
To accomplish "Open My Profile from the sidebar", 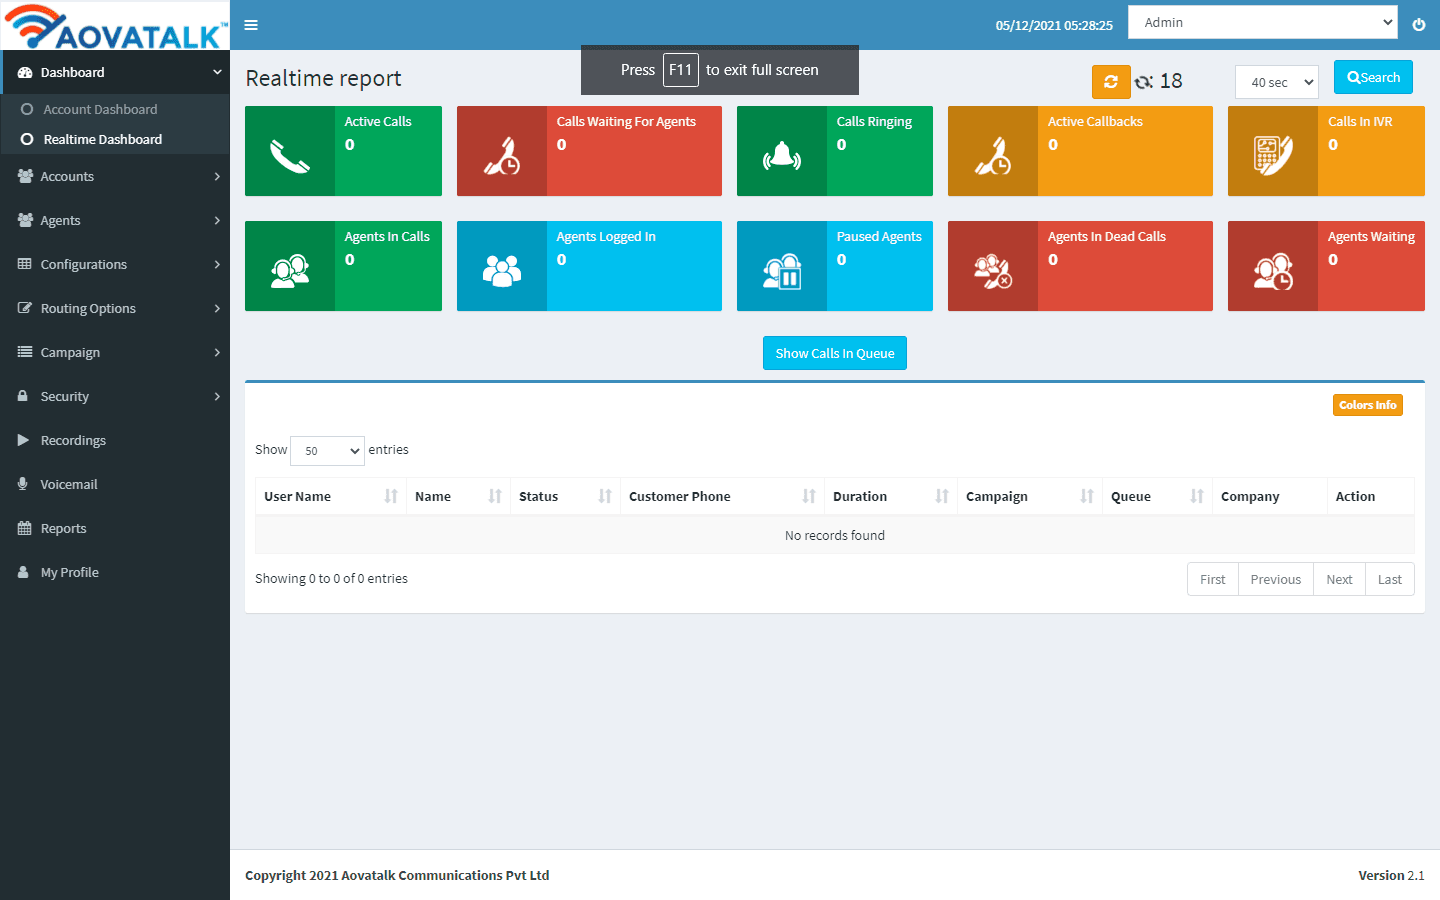I will point(70,572).
